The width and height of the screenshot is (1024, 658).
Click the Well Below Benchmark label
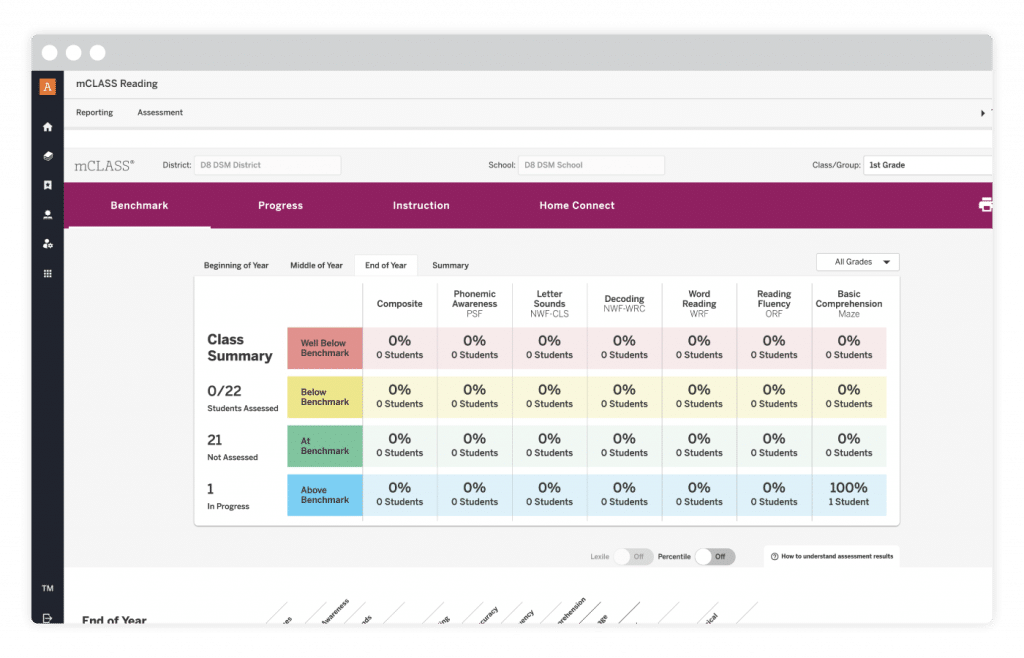[x=325, y=348]
